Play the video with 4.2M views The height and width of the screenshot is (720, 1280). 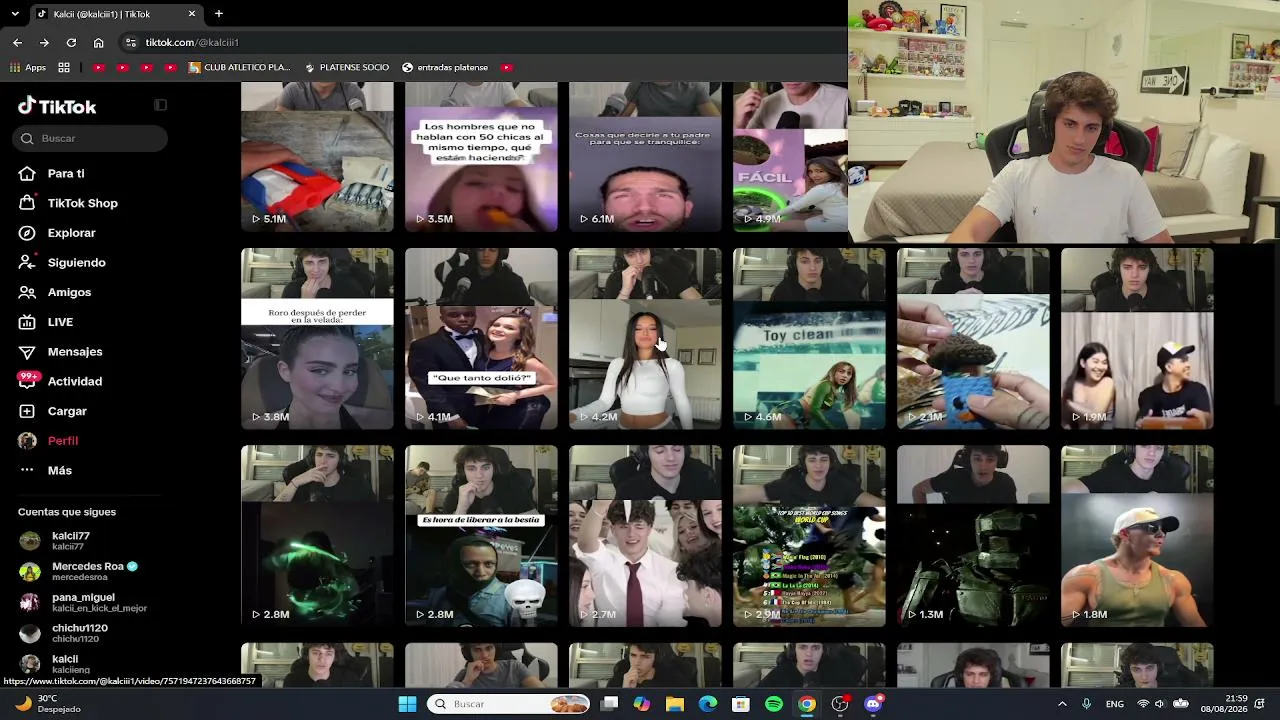point(645,339)
